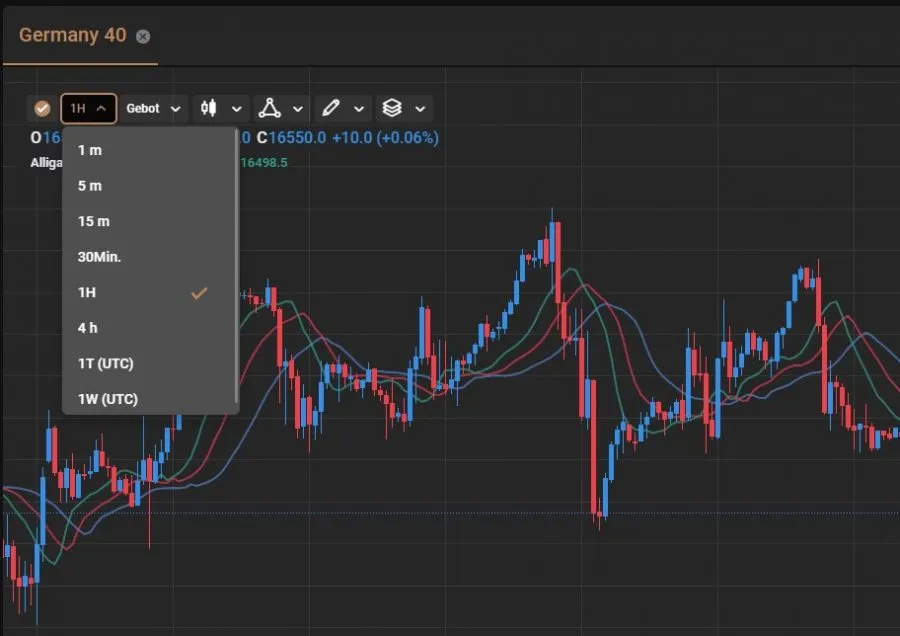Click the checkmark next to 1H interval
The image size is (900, 636).
pyautogui.click(x=198, y=292)
